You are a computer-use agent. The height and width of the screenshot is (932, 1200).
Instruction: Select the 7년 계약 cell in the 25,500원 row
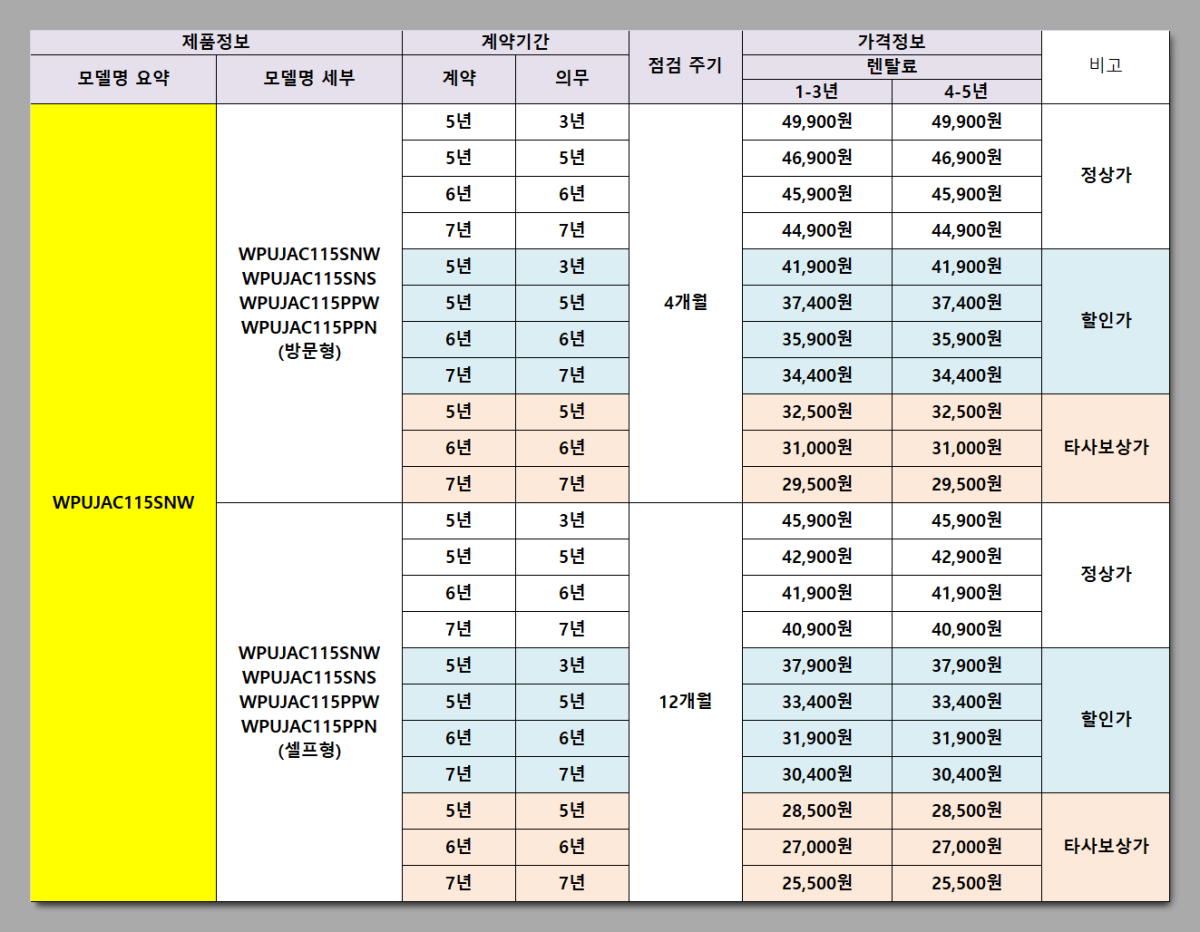pos(459,883)
